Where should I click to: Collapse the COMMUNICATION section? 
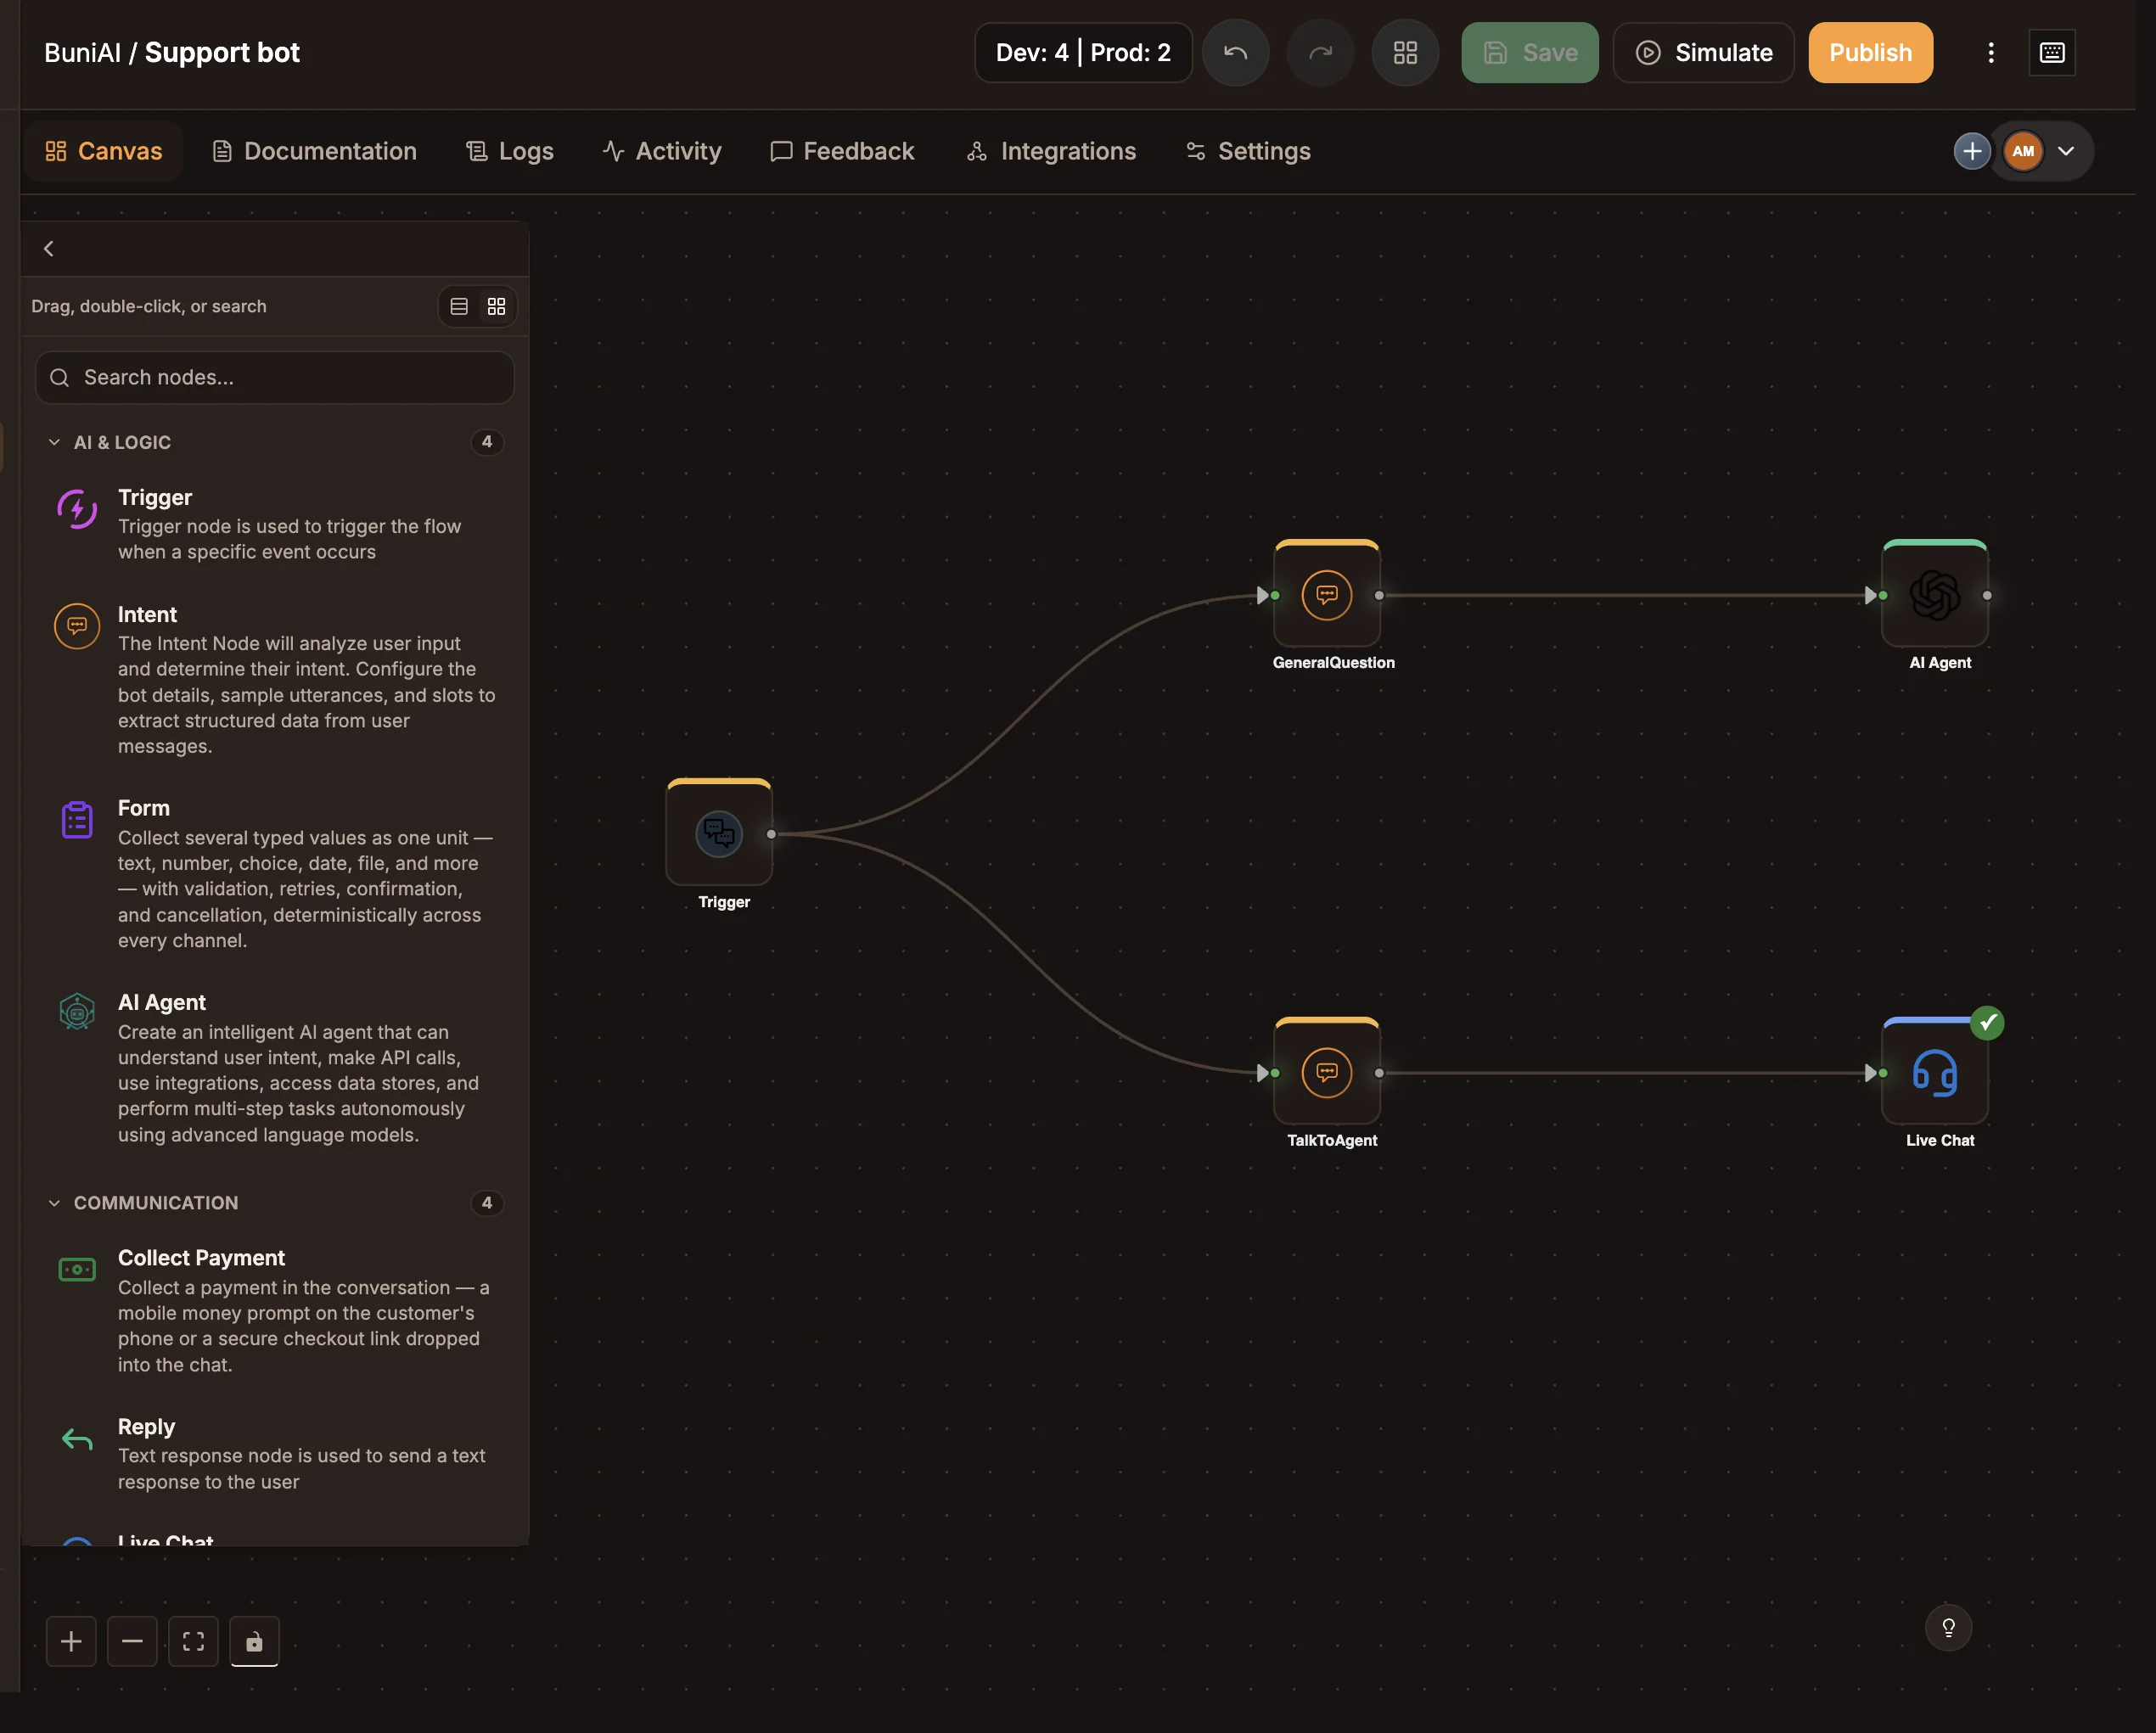54,1202
